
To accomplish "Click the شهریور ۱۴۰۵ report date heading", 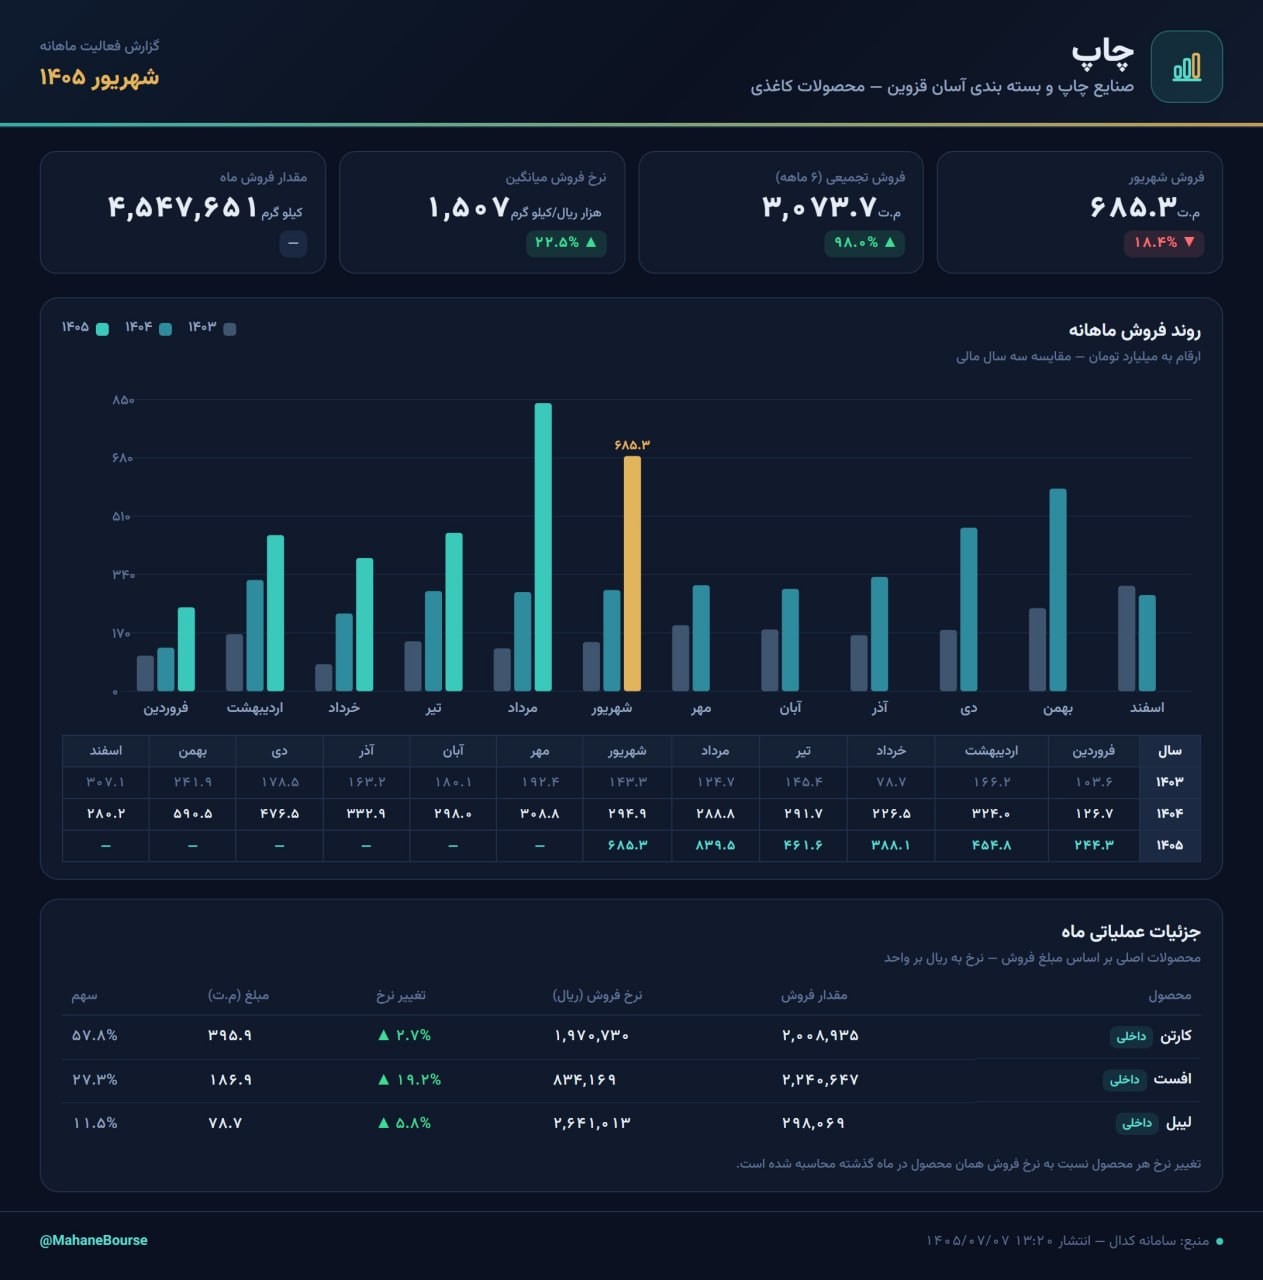I will 99,77.
